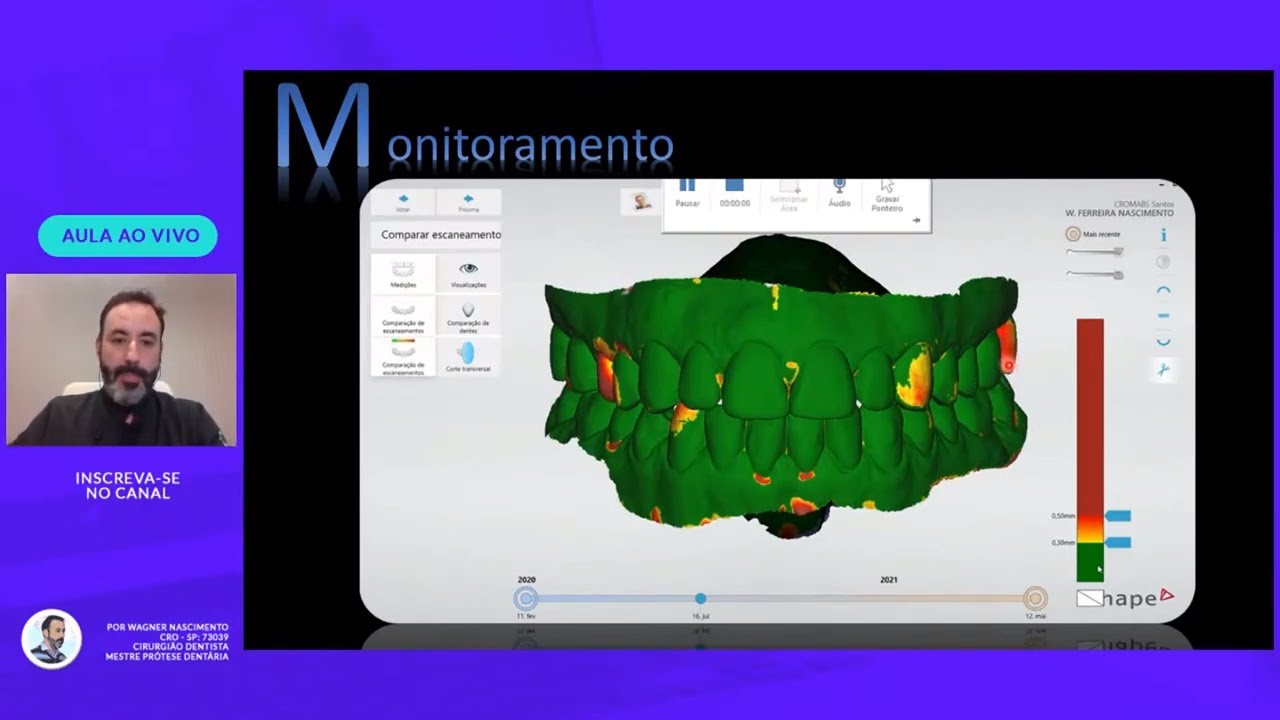The width and height of the screenshot is (1280, 720).
Task: Toggle Áudio microphone recording
Action: pos(840,193)
